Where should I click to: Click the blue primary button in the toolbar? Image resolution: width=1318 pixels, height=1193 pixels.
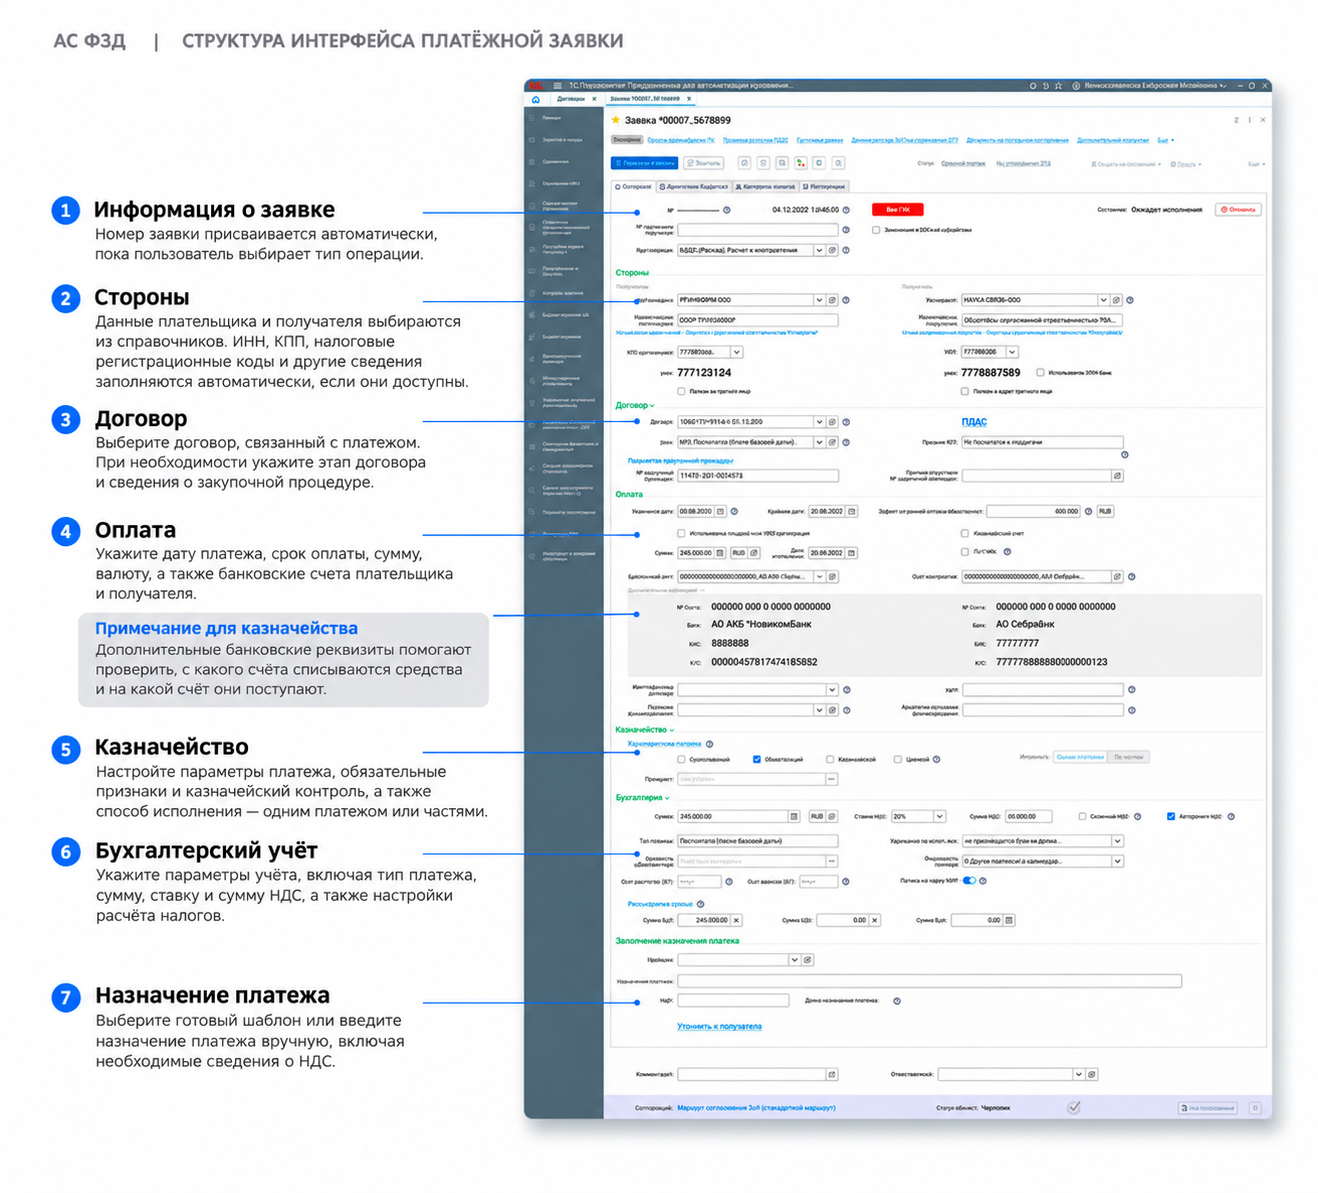644,163
